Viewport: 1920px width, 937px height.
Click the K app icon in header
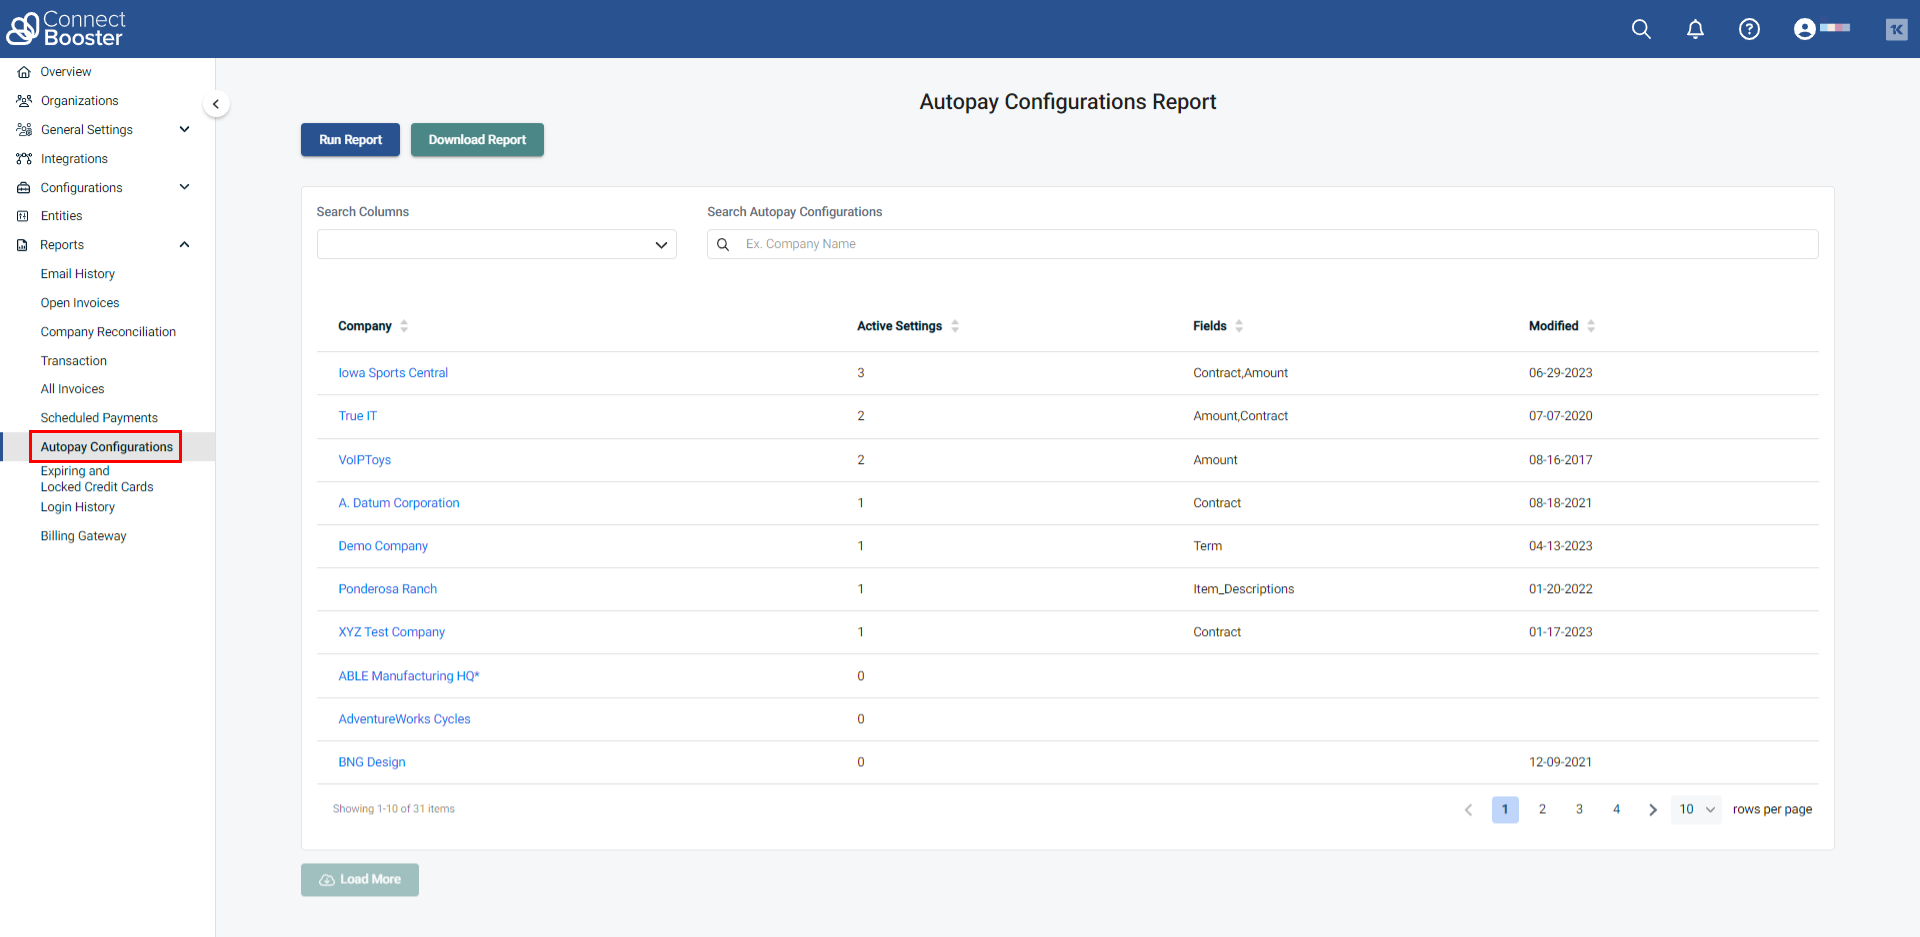(x=1896, y=29)
